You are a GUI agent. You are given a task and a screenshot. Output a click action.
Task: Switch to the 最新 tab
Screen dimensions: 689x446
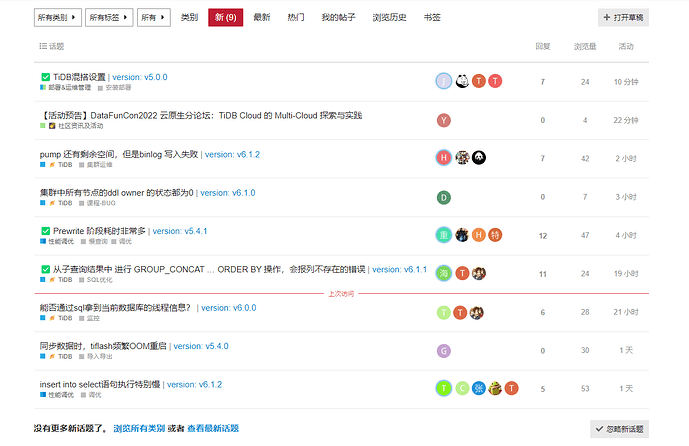coord(262,18)
